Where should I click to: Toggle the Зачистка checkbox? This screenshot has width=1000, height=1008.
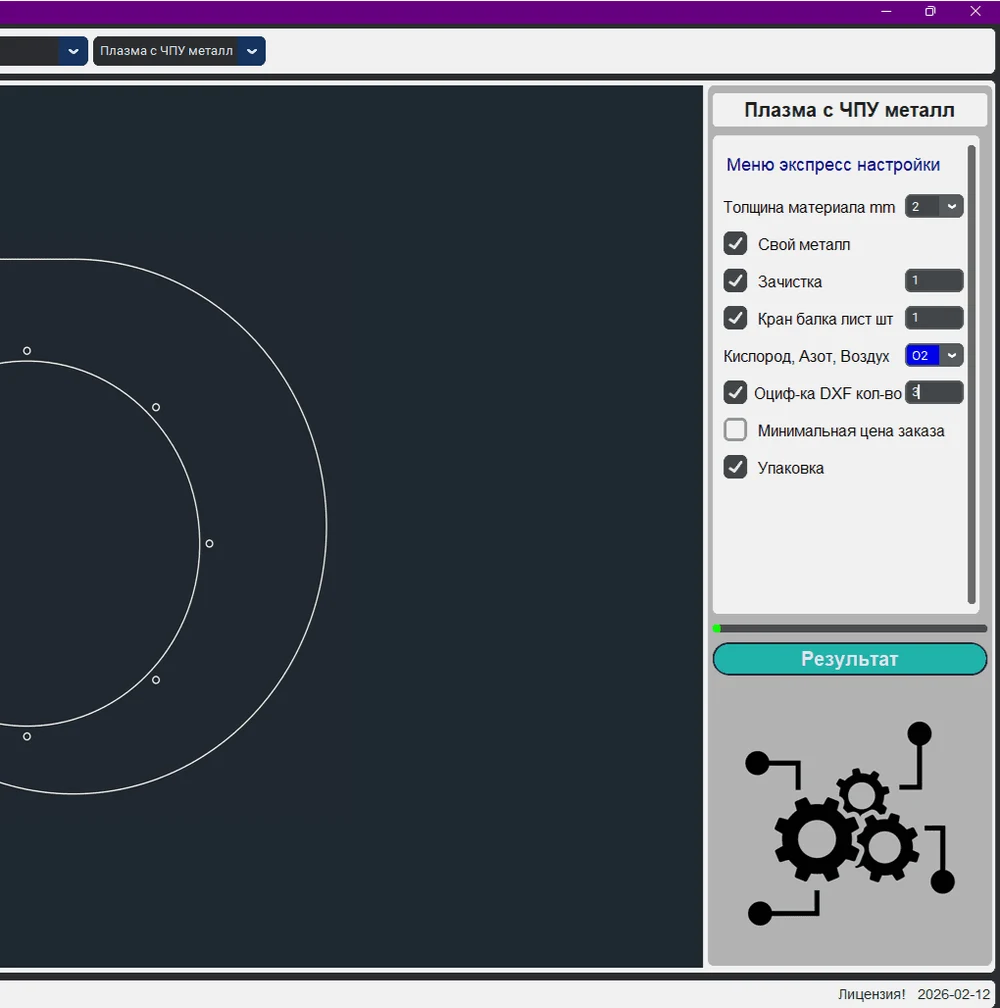pos(736,281)
